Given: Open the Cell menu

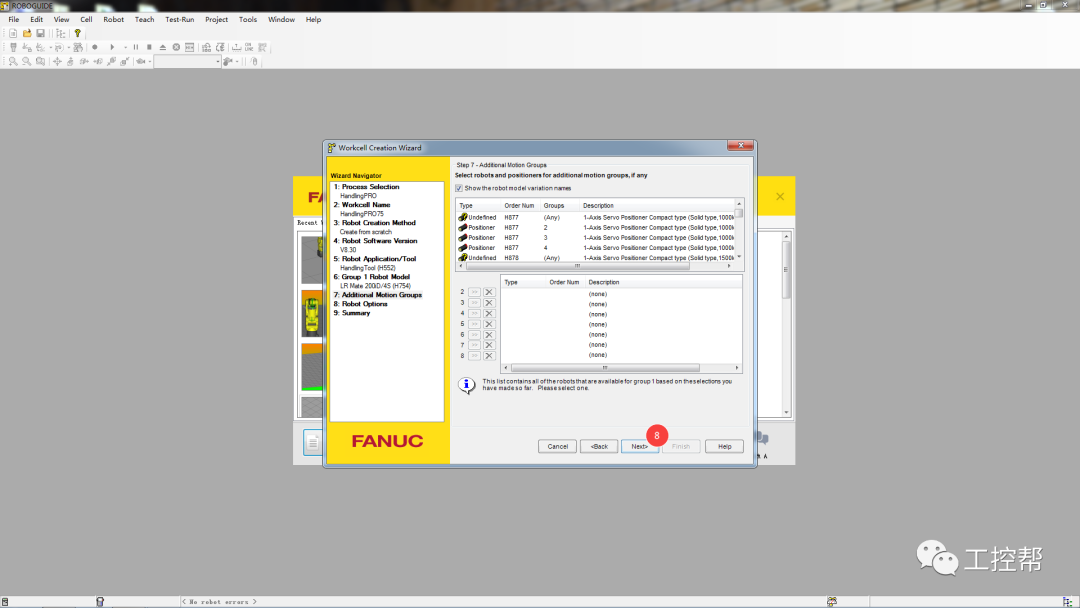Looking at the screenshot, I should [86, 19].
